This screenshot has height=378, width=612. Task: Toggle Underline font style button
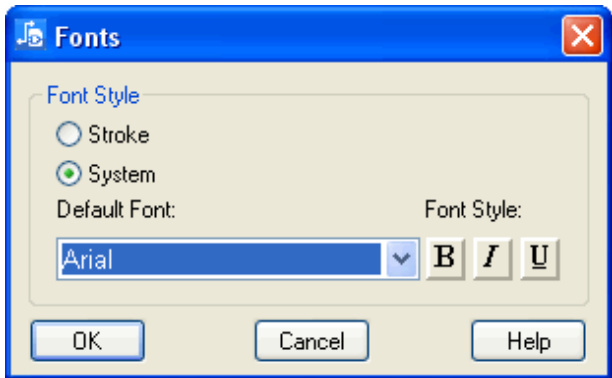(x=540, y=259)
